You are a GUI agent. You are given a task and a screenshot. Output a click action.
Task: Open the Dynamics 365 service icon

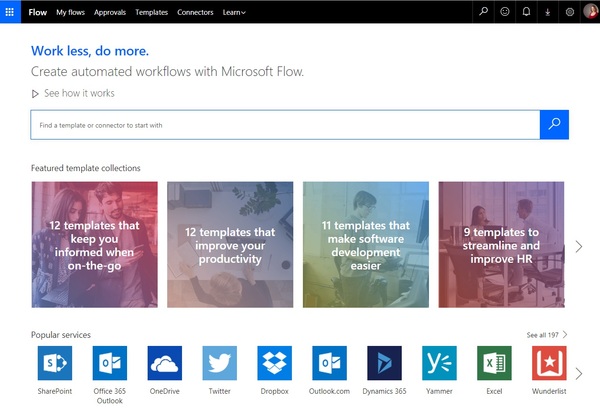385,363
